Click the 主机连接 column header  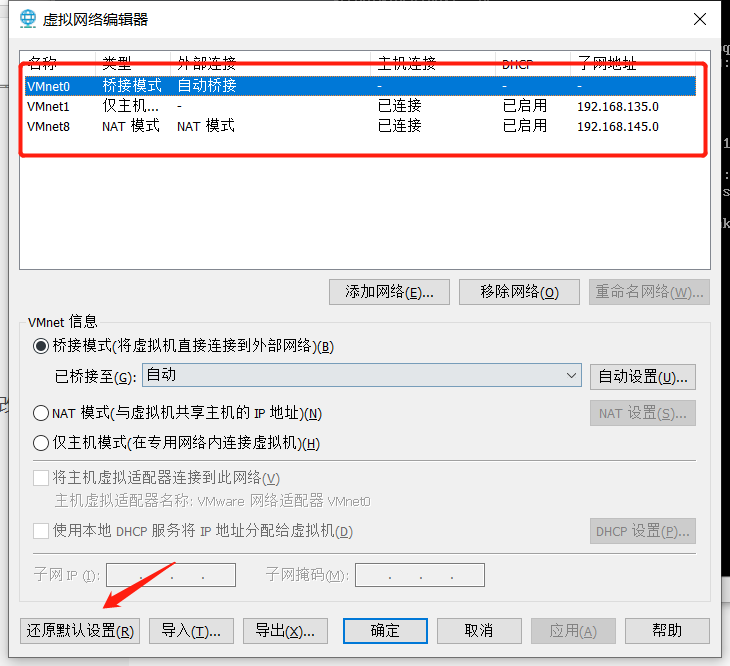433,62
